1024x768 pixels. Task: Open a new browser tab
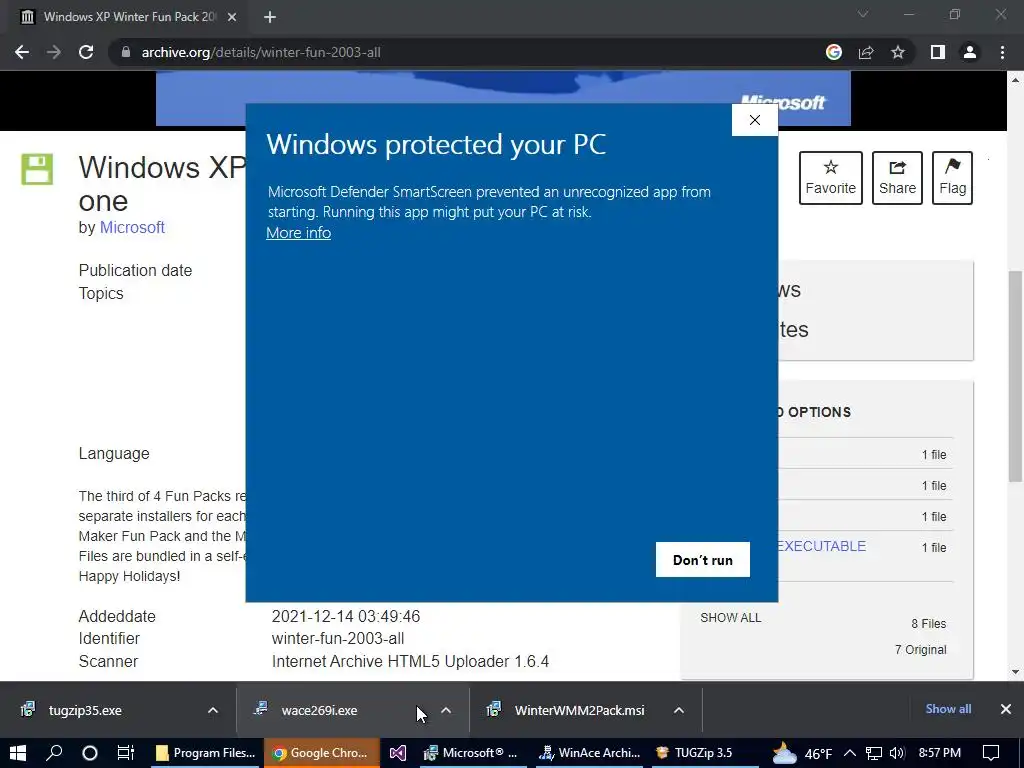click(x=270, y=17)
